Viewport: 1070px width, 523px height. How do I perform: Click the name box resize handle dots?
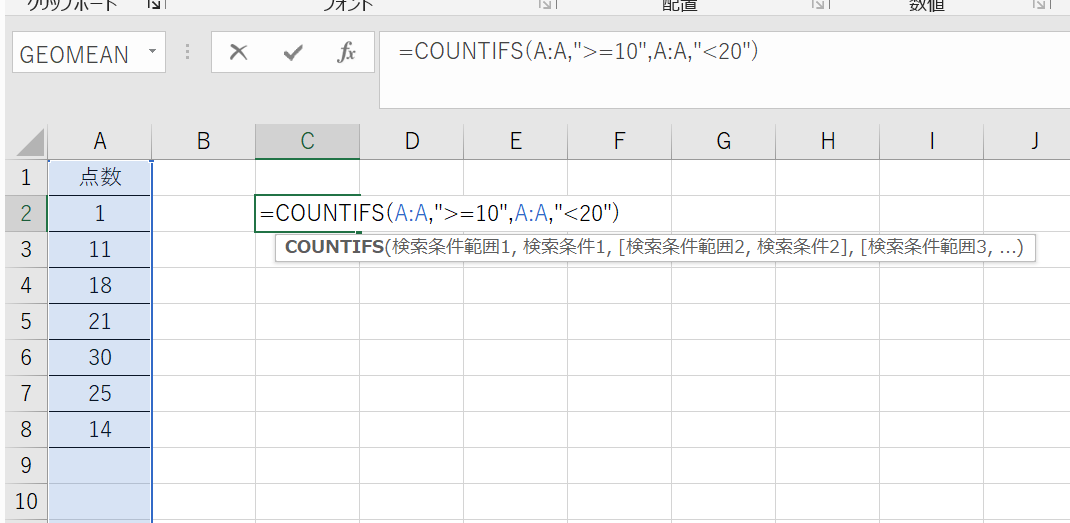tap(187, 53)
